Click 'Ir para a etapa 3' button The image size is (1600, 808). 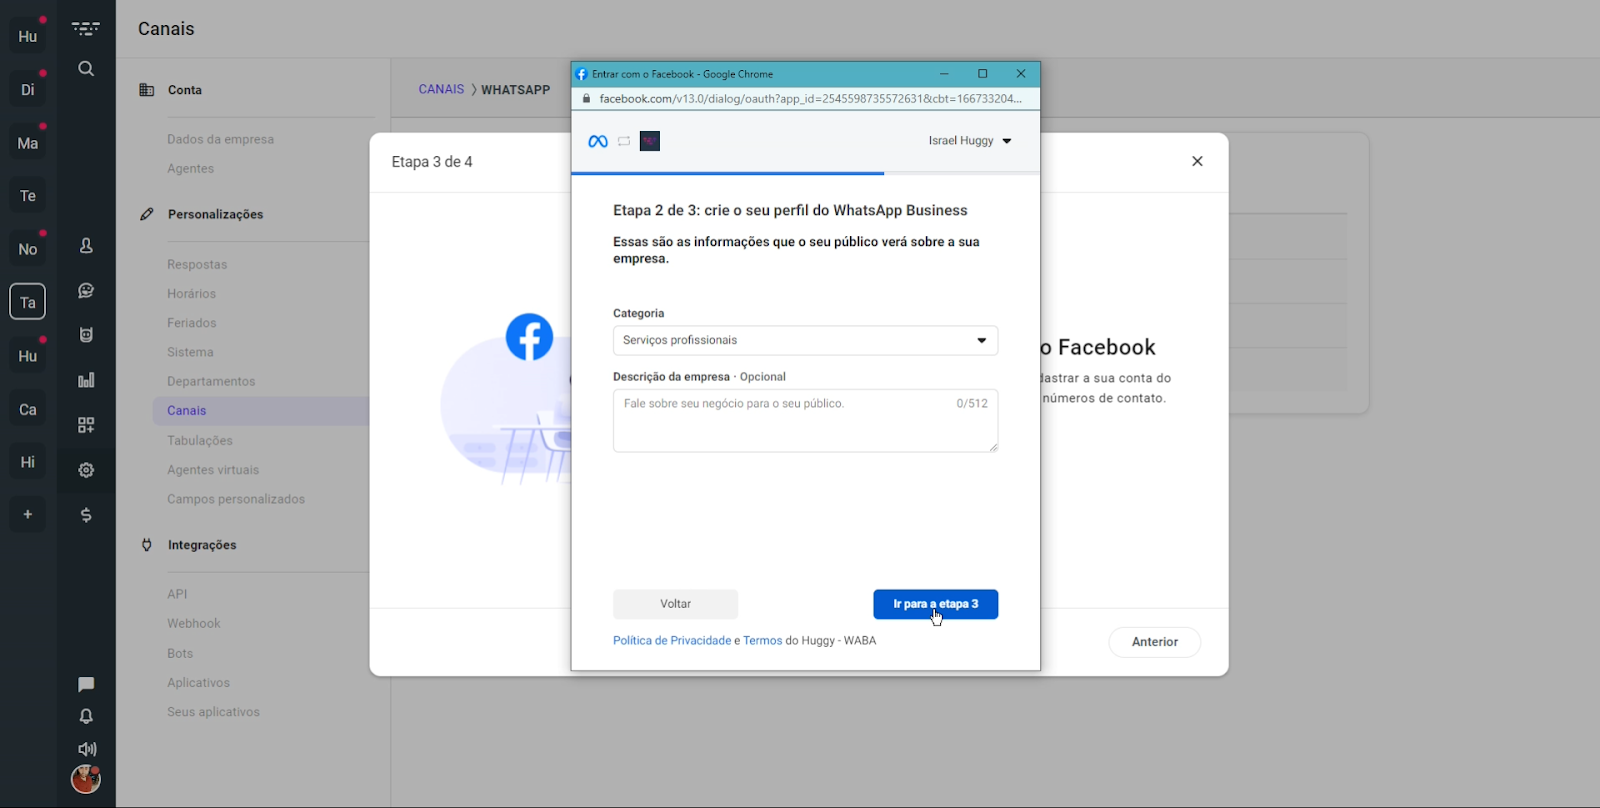935,604
